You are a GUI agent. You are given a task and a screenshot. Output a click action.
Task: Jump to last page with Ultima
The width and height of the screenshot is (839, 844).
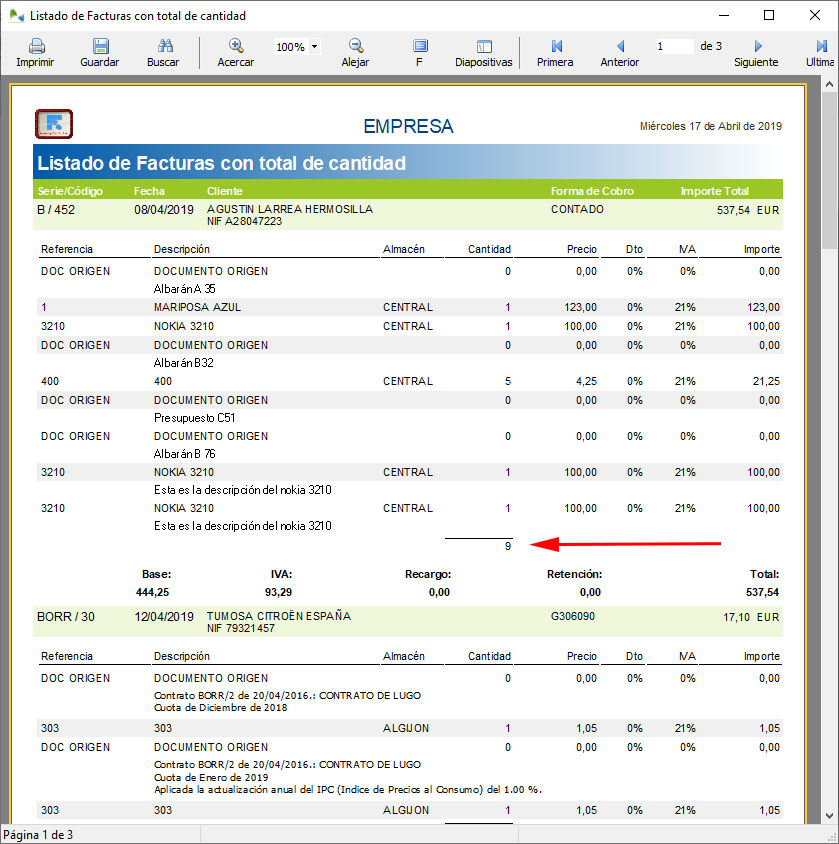click(x=822, y=47)
